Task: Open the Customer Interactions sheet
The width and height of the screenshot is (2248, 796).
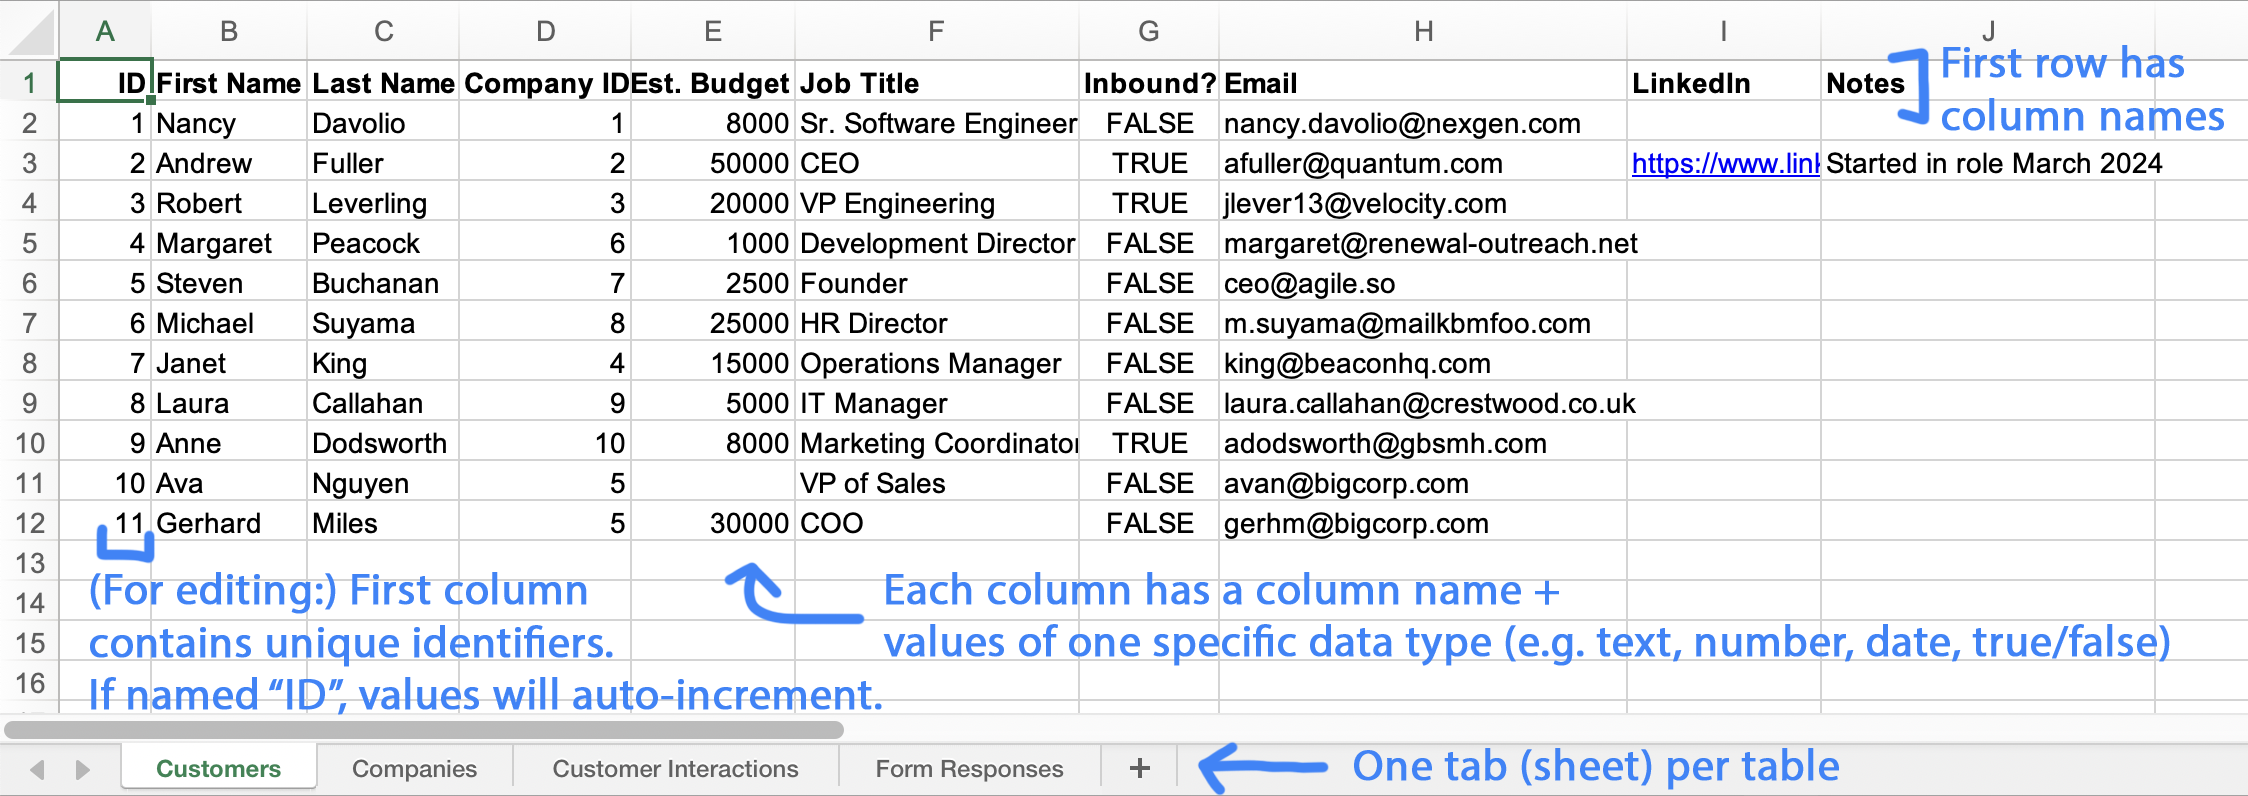Action: pyautogui.click(x=674, y=768)
